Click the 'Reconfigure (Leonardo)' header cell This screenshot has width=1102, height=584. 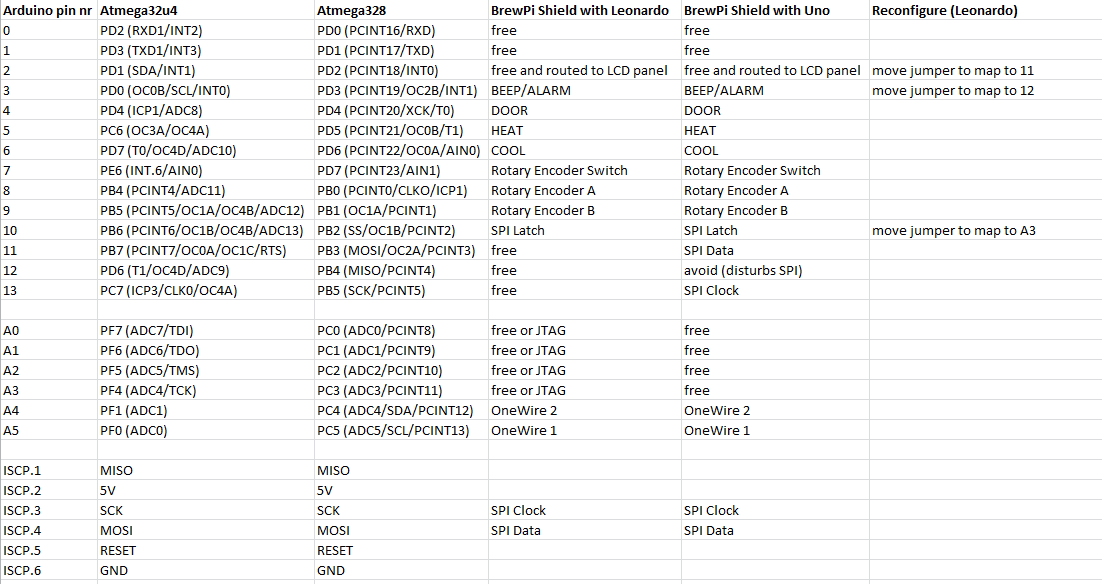[985, 11]
